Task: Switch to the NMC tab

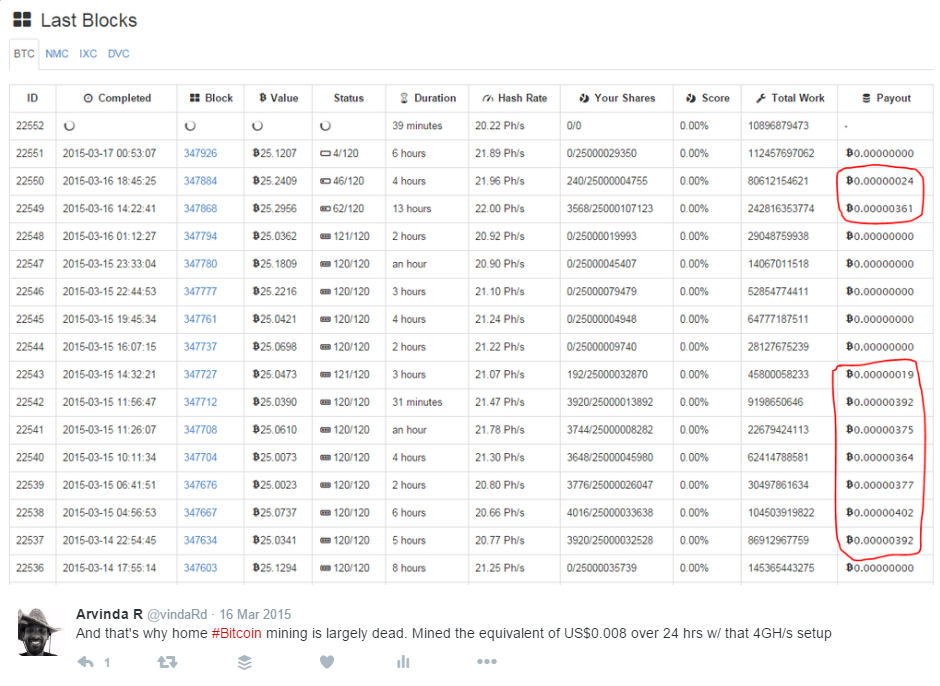Action: [57, 54]
